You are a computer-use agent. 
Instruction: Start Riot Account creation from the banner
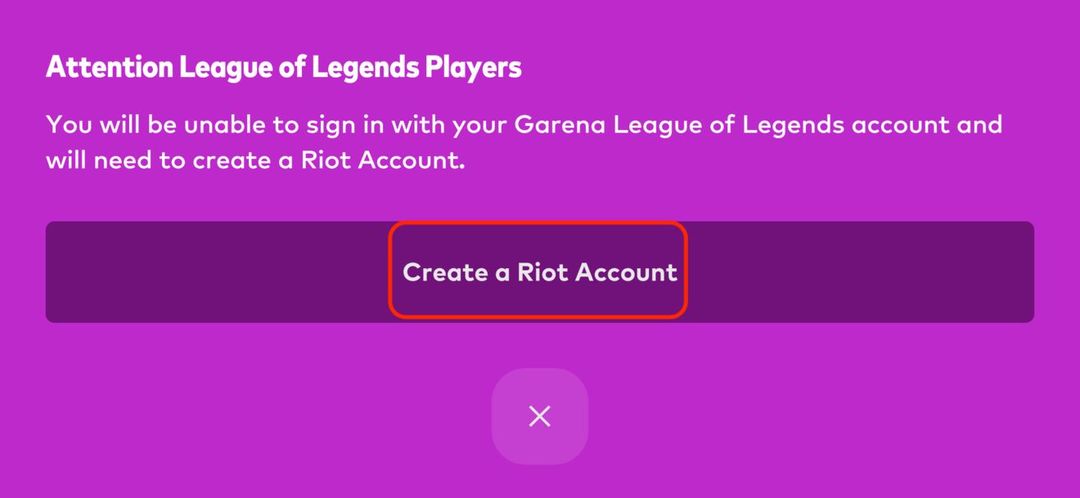[x=539, y=272]
